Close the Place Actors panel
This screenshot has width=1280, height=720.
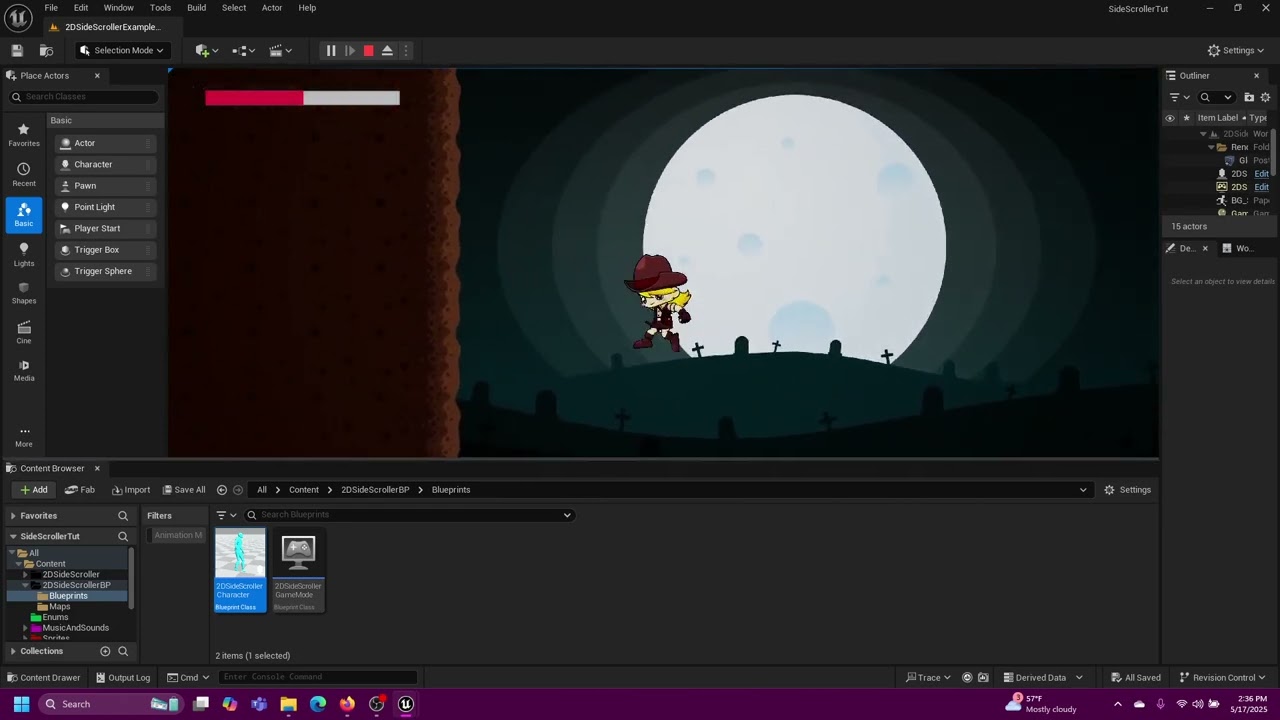97,76
